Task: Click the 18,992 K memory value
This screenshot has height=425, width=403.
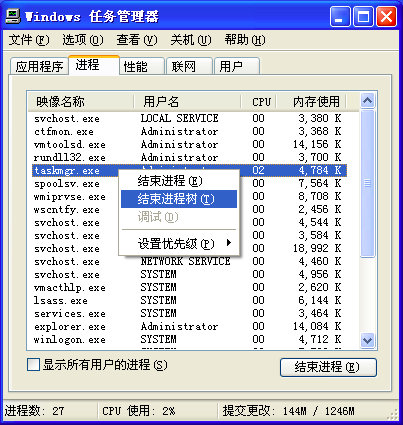Action: pyautogui.click(x=317, y=248)
